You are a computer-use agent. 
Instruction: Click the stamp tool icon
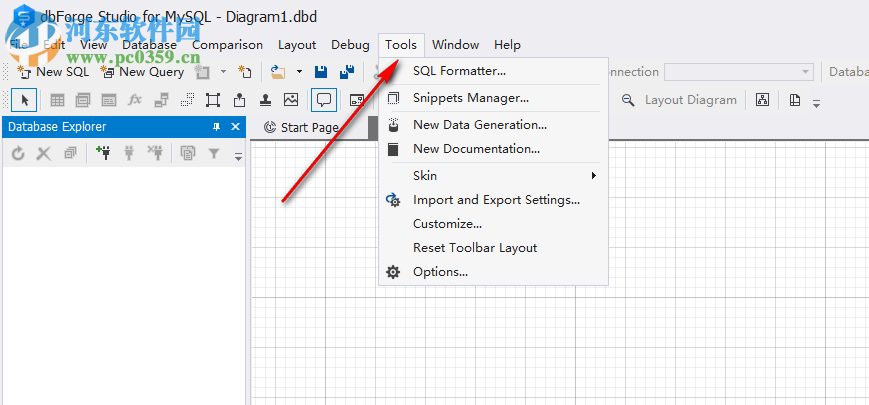265,100
